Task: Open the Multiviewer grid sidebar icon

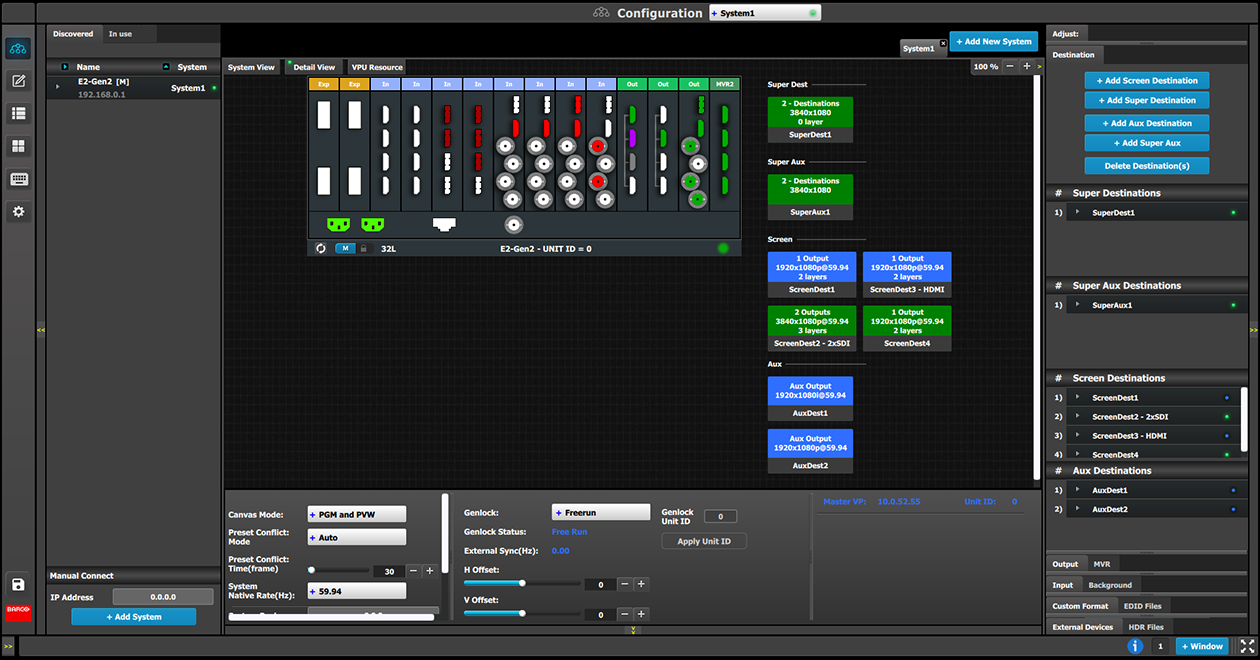Action: click(18, 147)
